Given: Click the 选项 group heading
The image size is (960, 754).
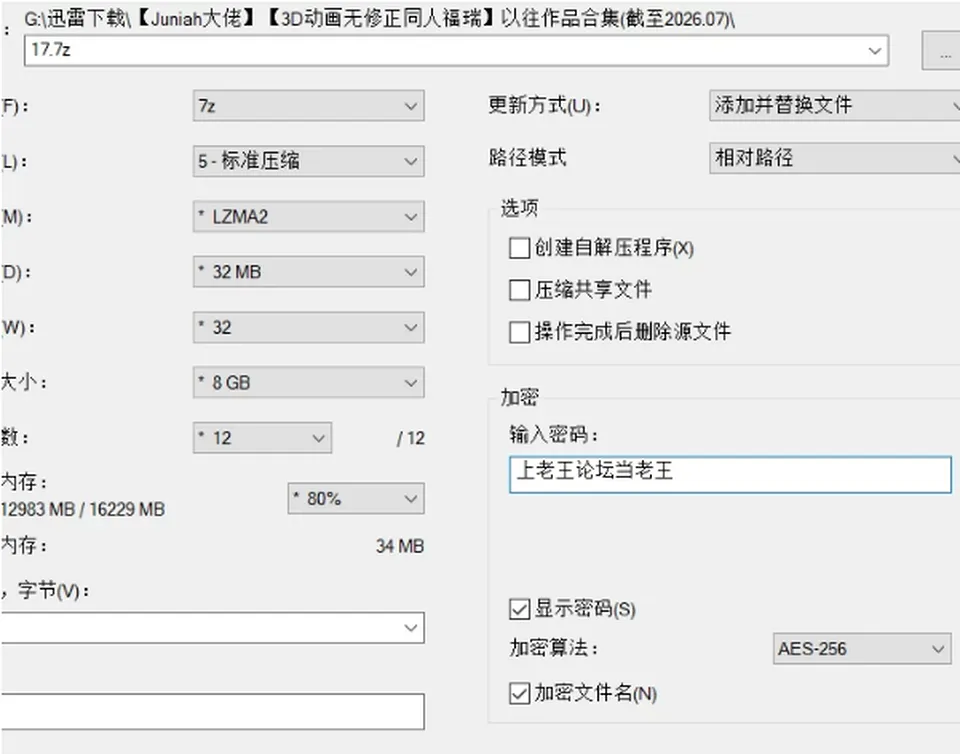Looking at the screenshot, I should (519, 208).
